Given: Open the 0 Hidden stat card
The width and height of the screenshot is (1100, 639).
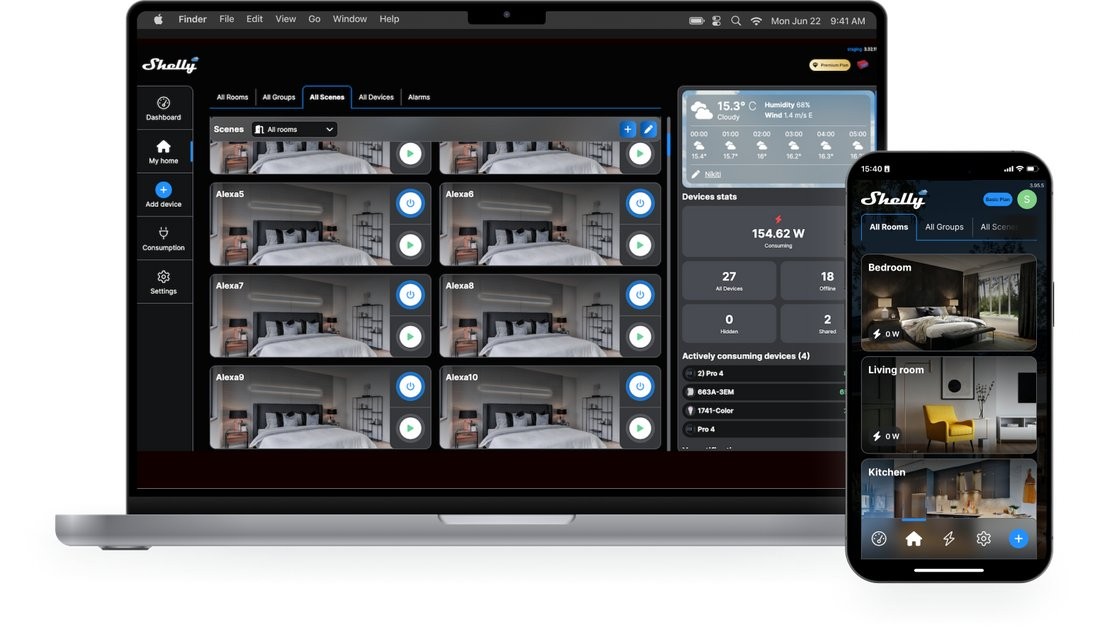Looking at the screenshot, I should [x=729, y=323].
